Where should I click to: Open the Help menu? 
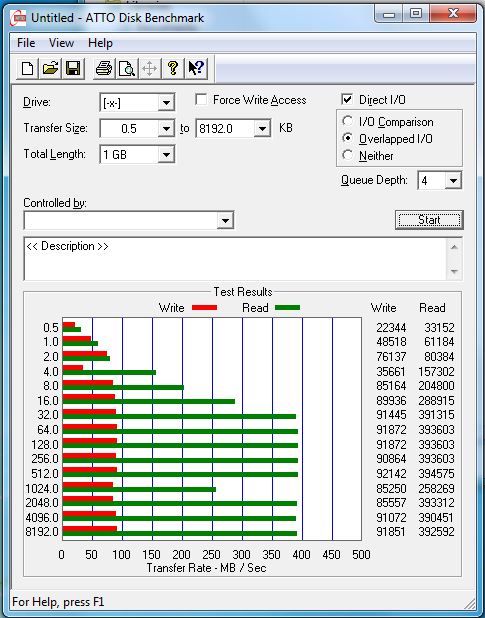click(x=100, y=43)
